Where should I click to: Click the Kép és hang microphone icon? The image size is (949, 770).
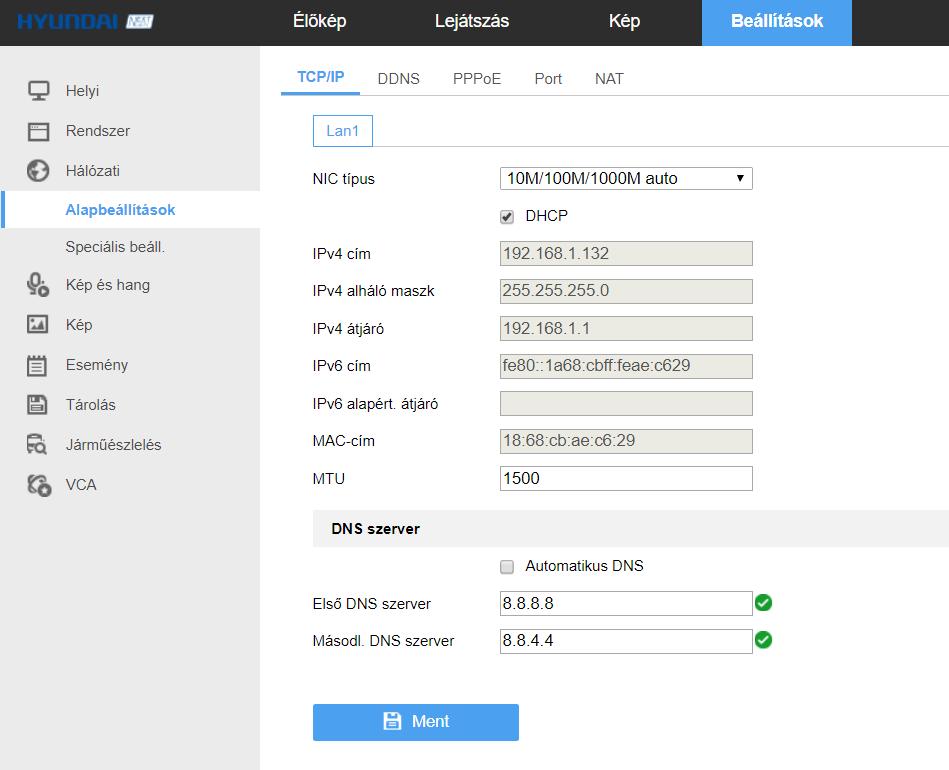pos(38,285)
